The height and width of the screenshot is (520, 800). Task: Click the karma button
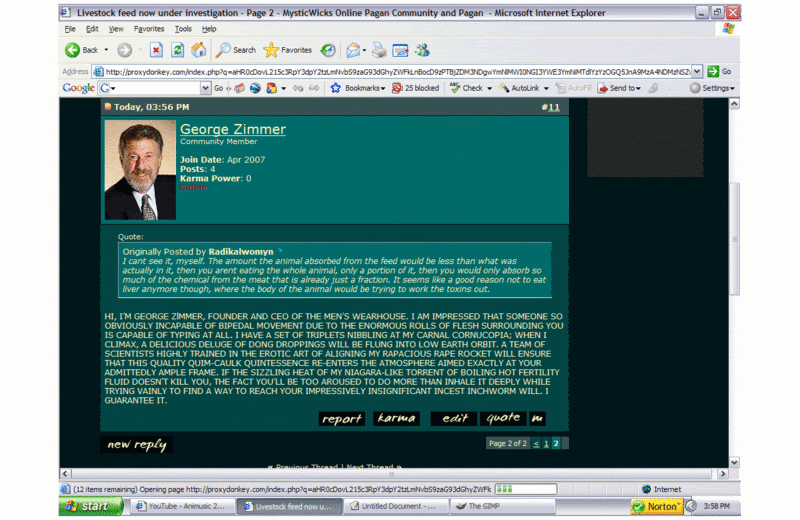click(396, 418)
